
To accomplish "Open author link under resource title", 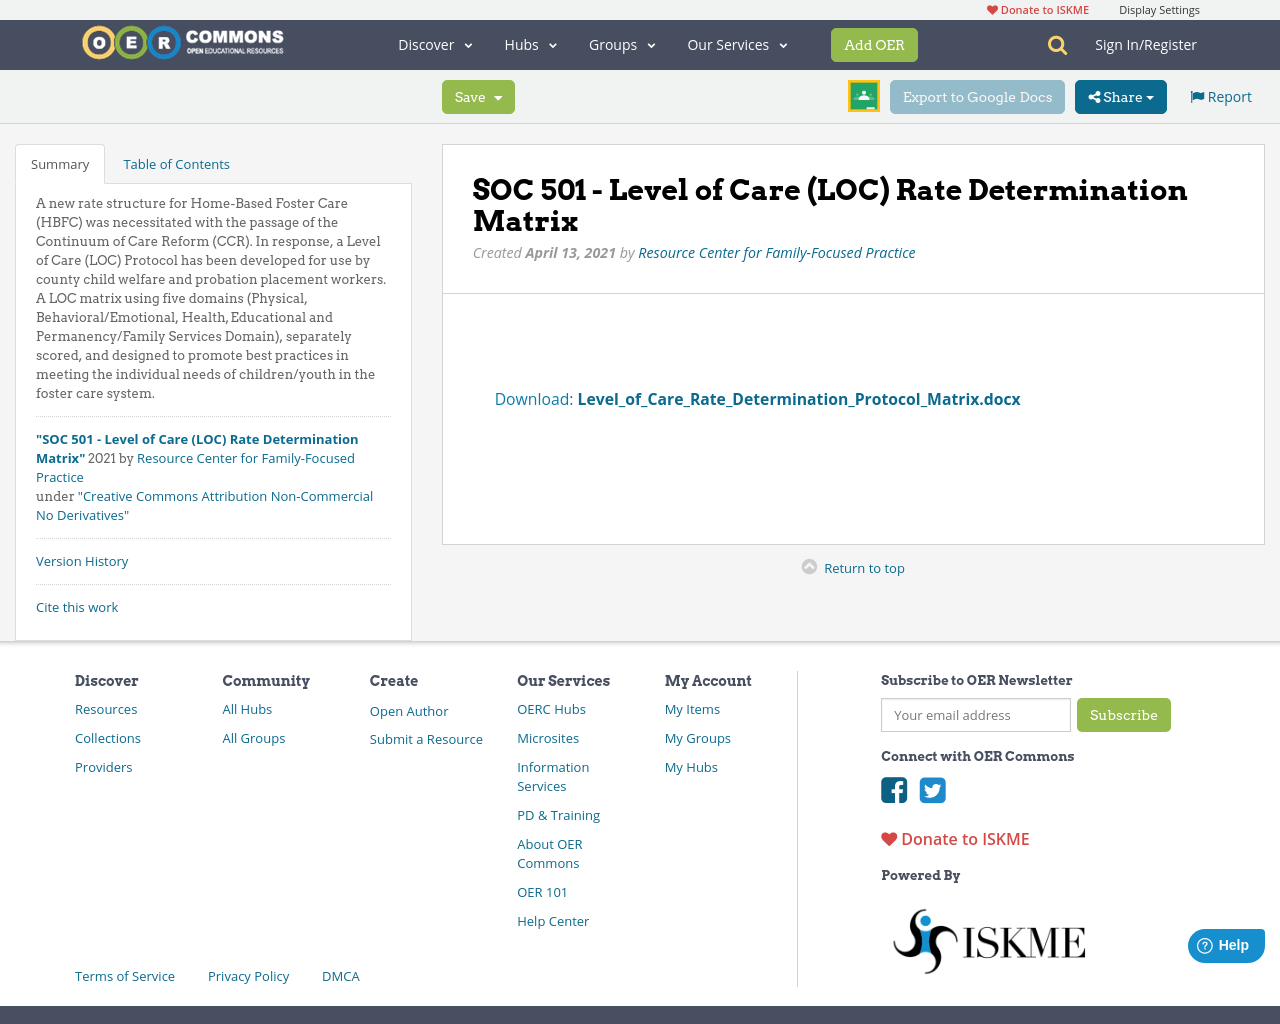I will [x=777, y=253].
